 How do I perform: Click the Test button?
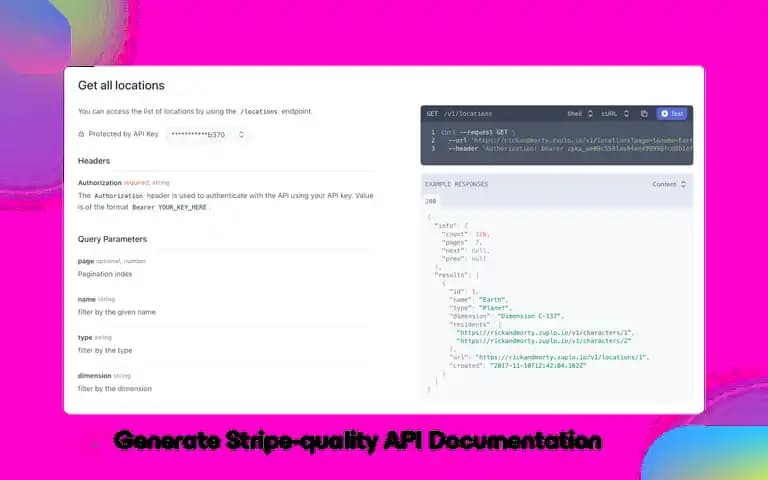click(x=672, y=114)
